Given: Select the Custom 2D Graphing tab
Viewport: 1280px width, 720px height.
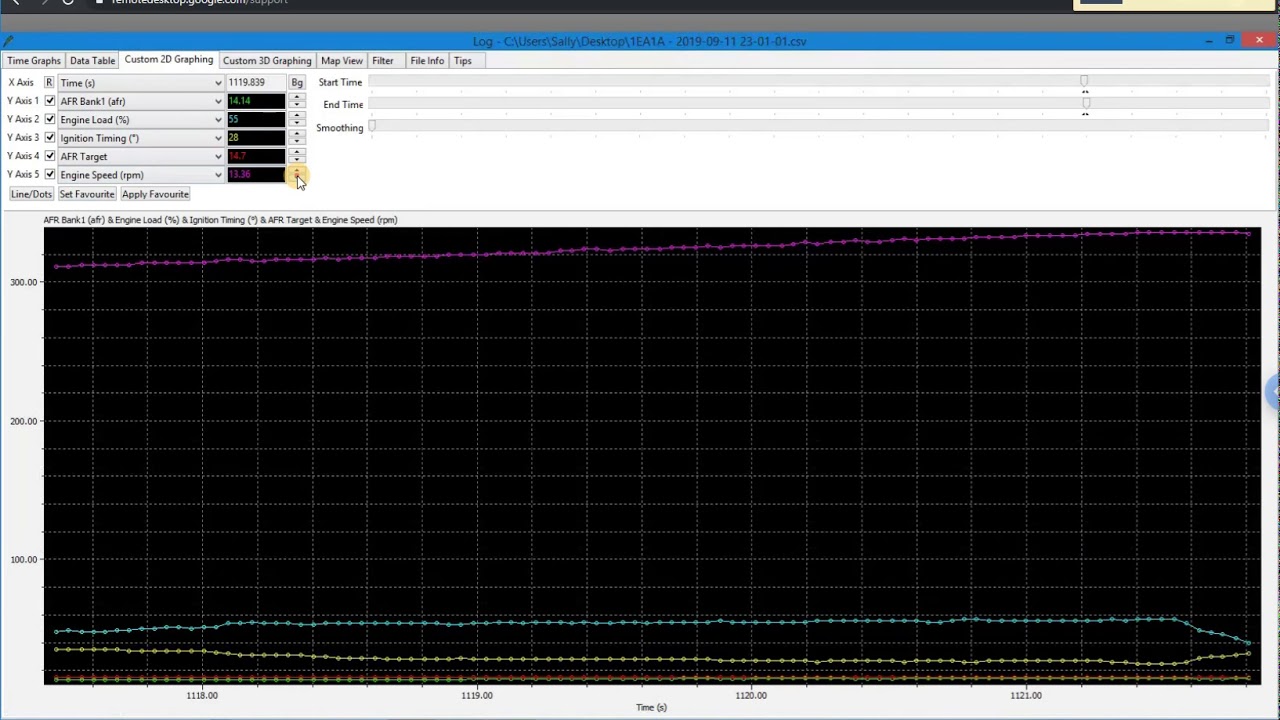Looking at the screenshot, I should 169,60.
